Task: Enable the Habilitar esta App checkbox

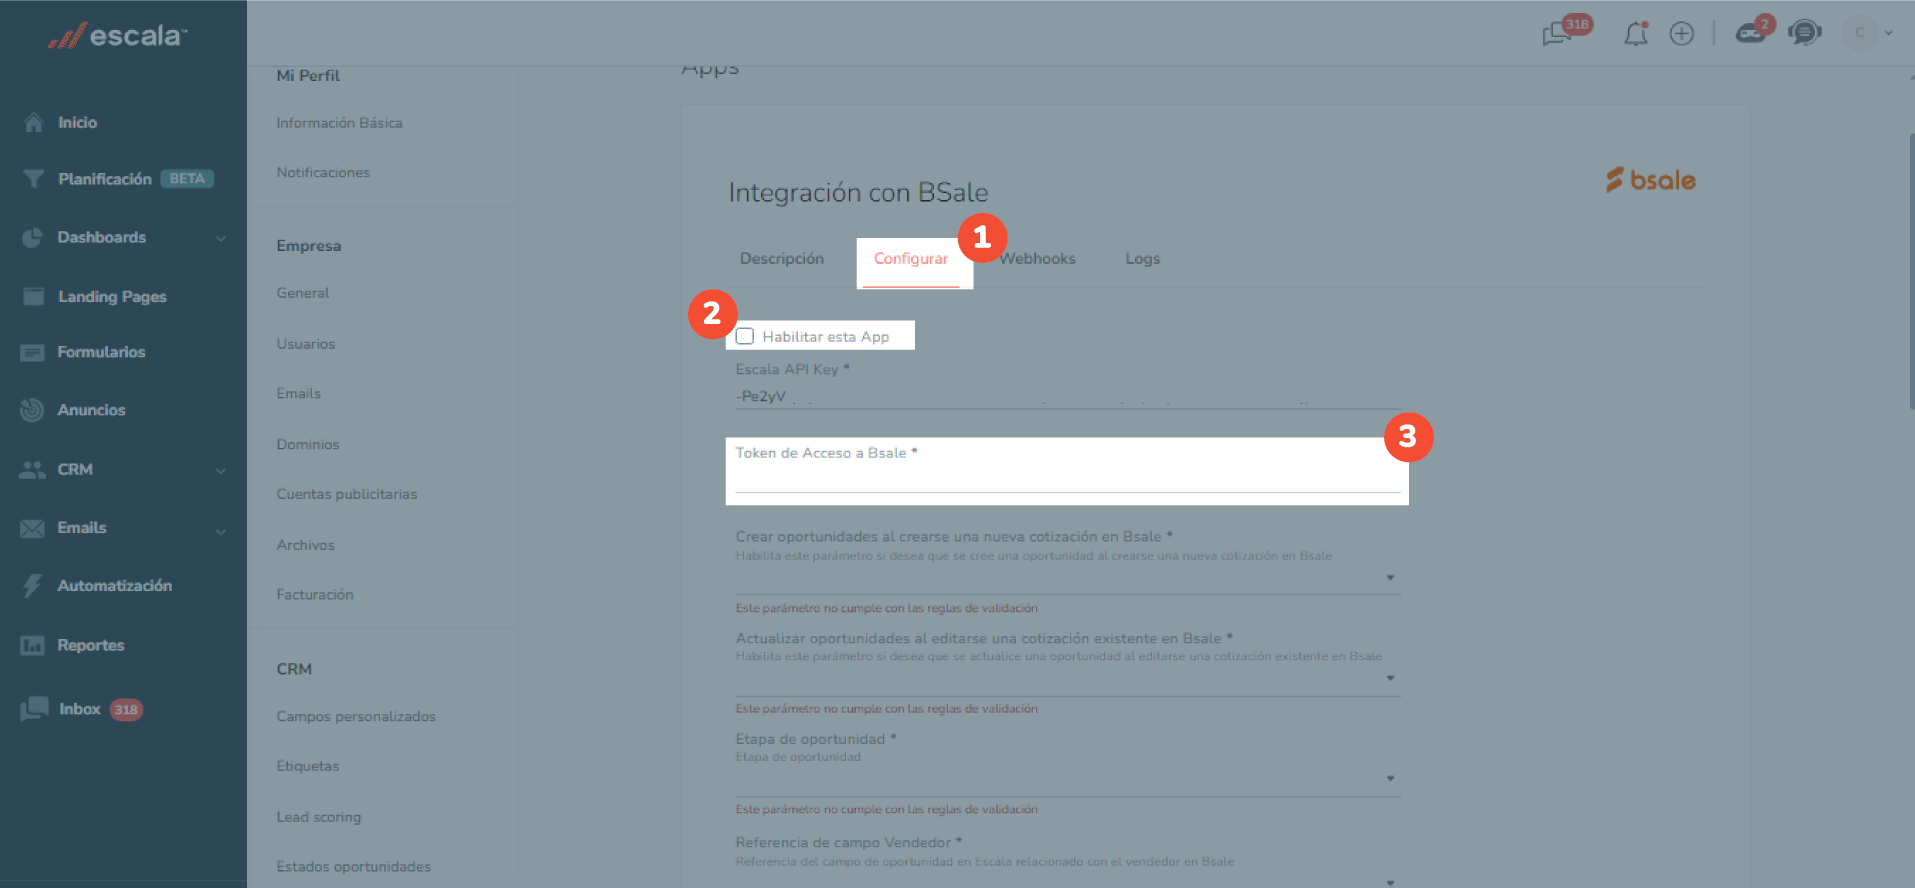Action: [745, 336]
